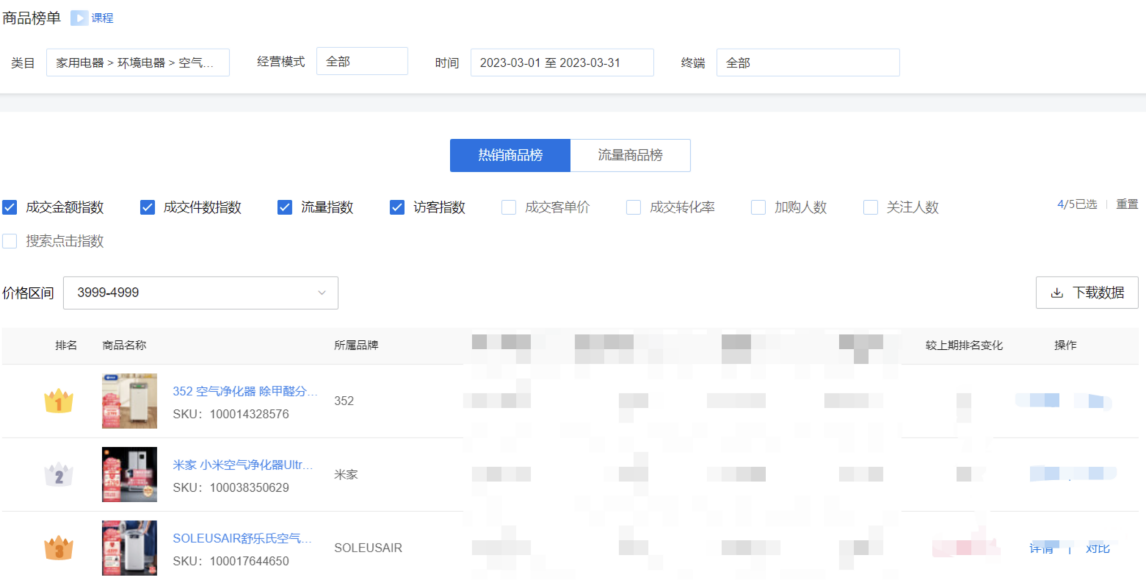Click the gold crown icon for rank 1
The width and height of the screenshot is (1146, 580).
pyautogui.click(x=60, y=397)
